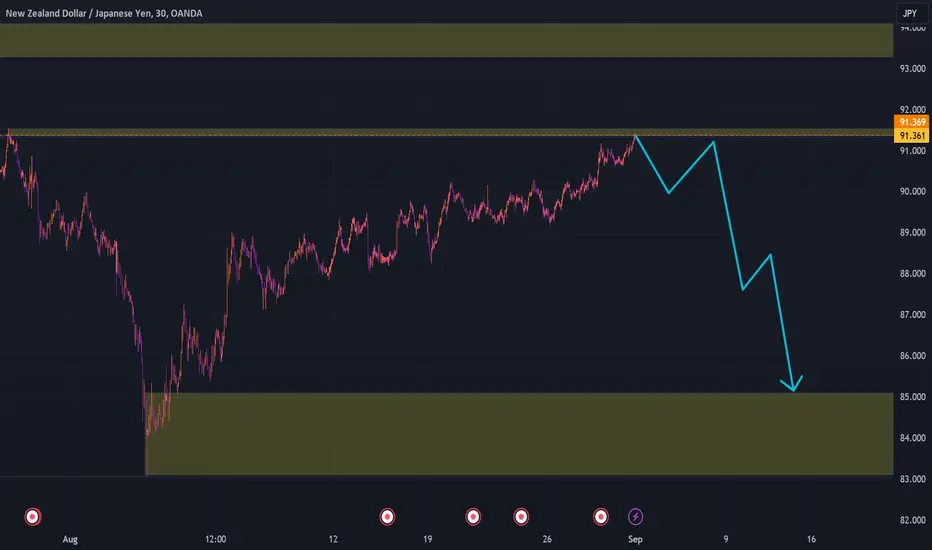Click the 84.000 price axis label

click(x=912, y=438)
